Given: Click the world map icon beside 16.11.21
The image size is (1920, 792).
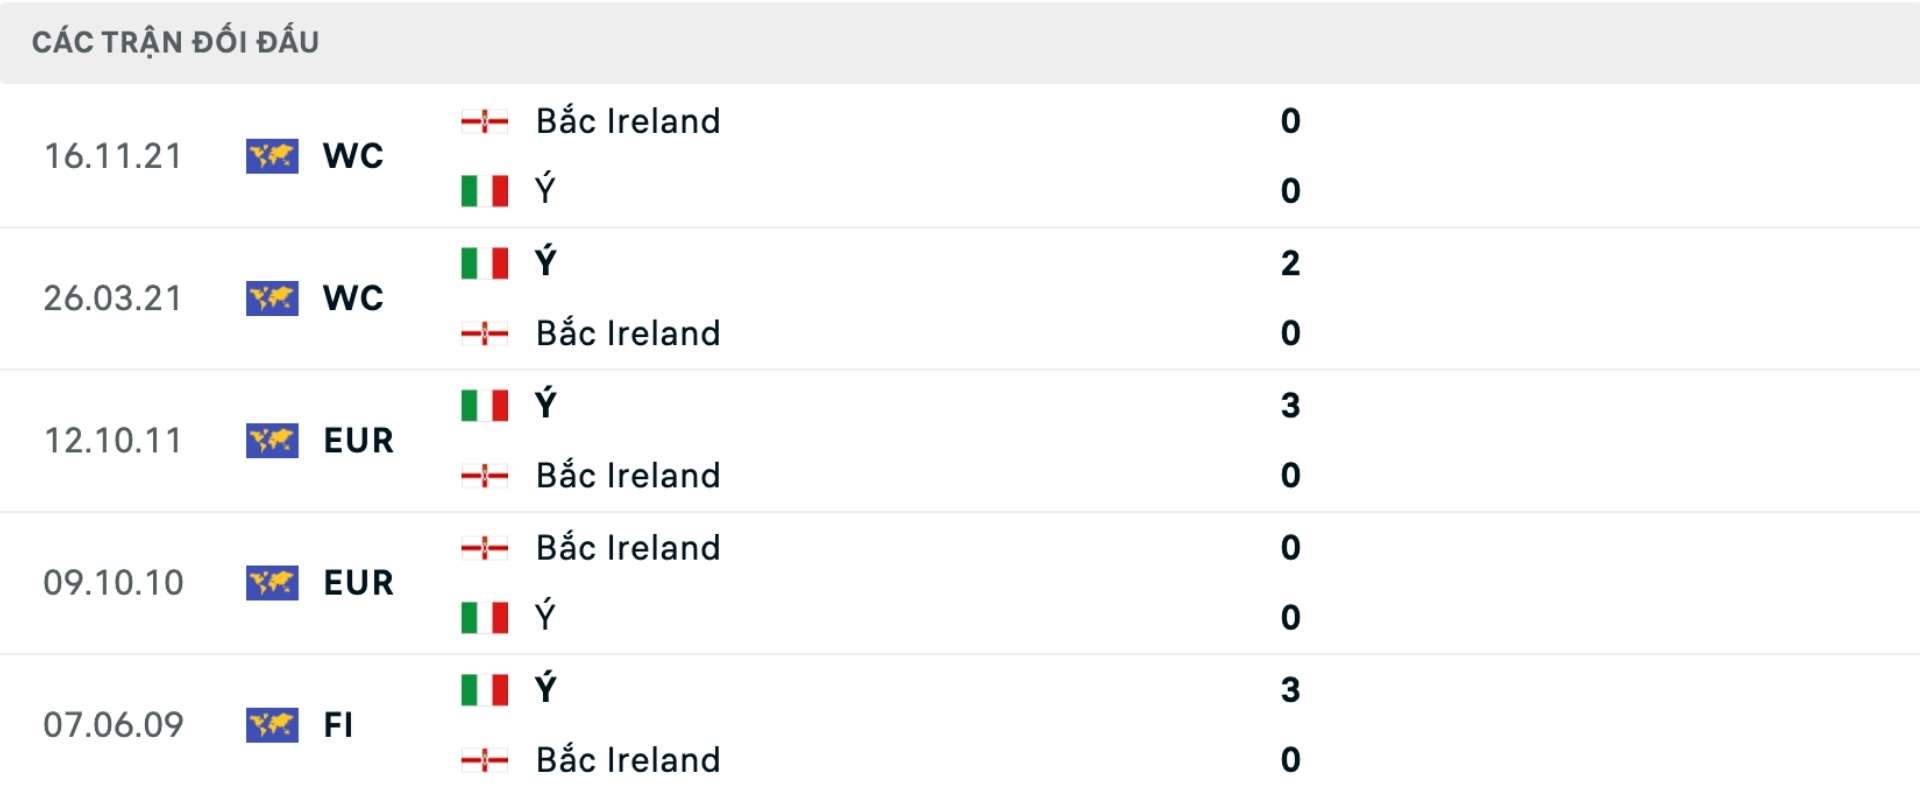Looking at the screenshot, I should click(272, 156).
